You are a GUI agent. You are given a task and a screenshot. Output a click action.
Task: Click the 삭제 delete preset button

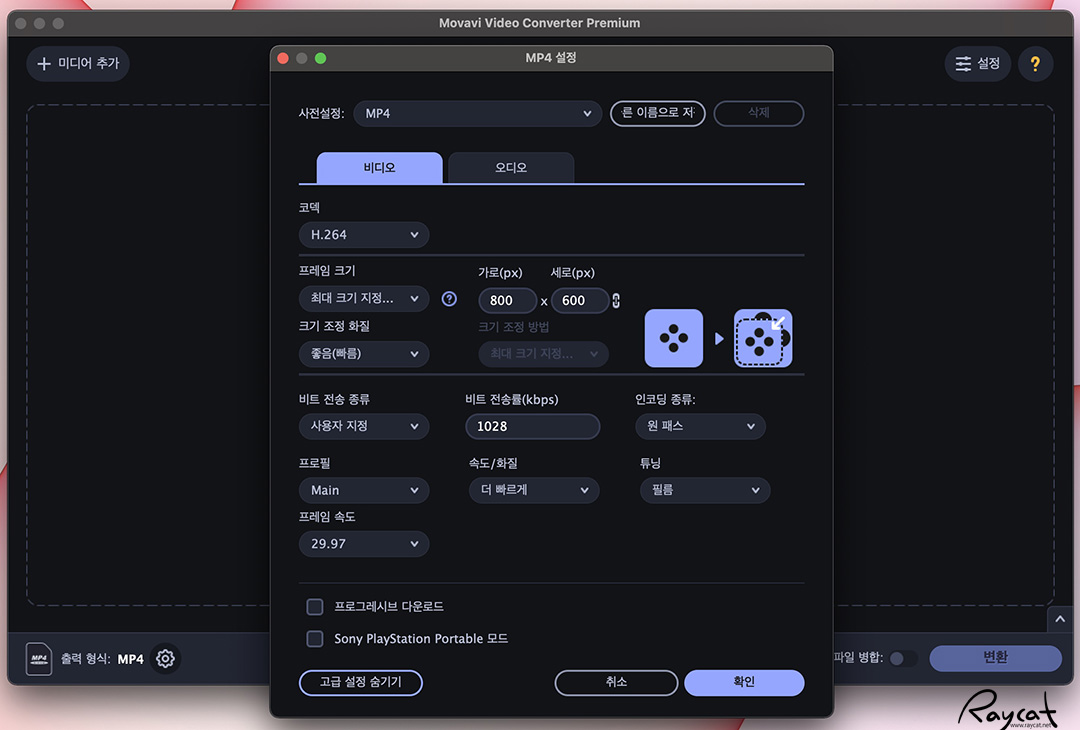pos(758,114)
